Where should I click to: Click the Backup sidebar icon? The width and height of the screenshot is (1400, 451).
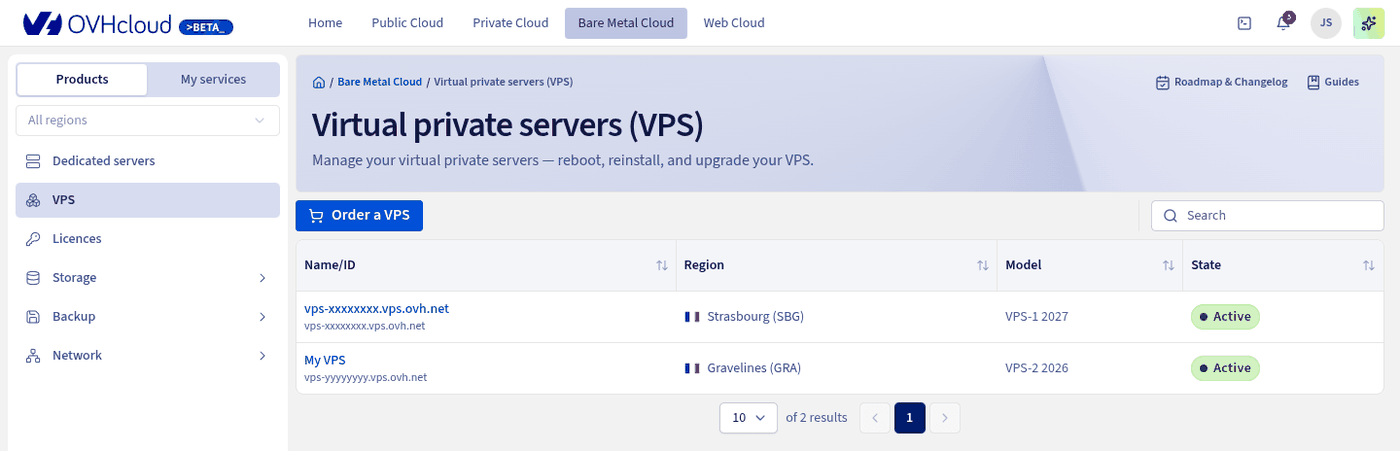tap(33, 317)
